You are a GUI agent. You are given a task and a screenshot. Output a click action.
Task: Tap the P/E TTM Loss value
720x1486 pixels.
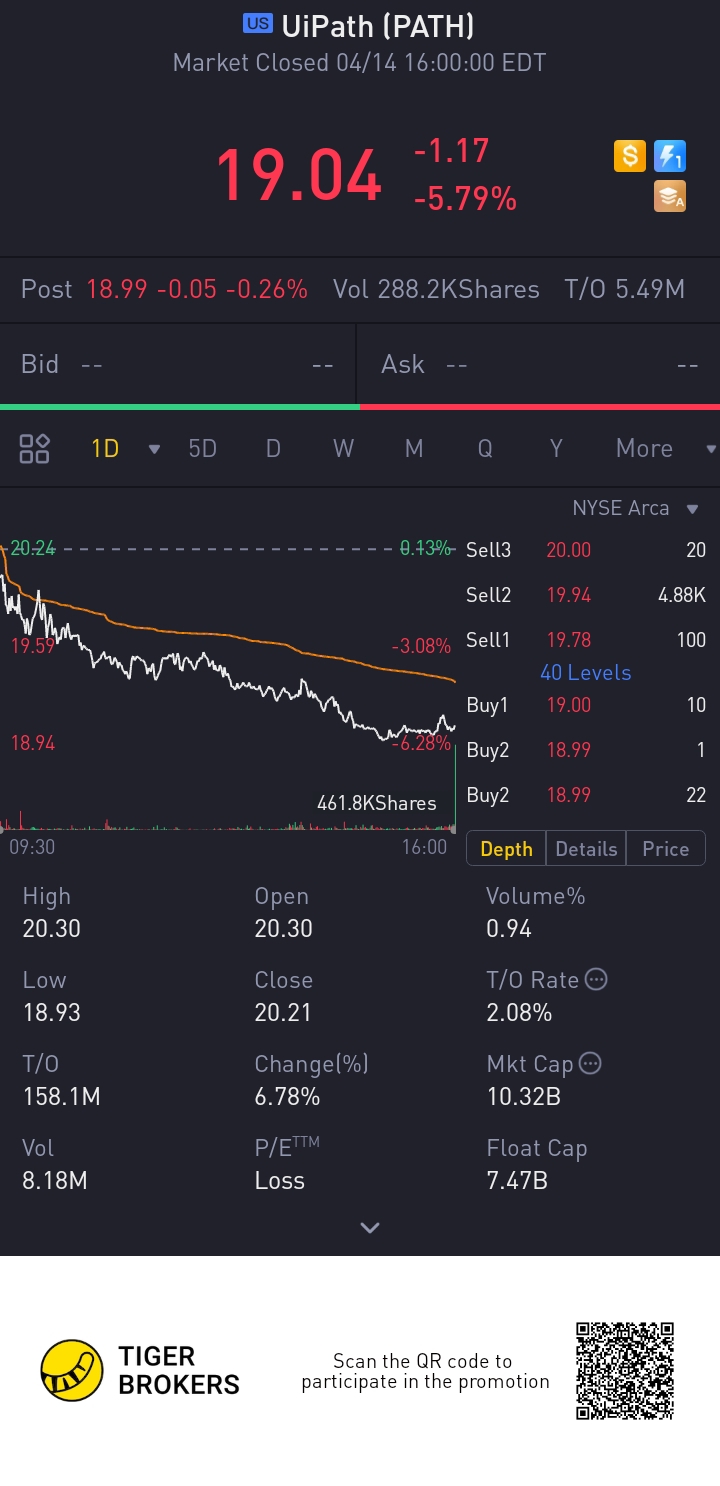tap(279, 1181)
